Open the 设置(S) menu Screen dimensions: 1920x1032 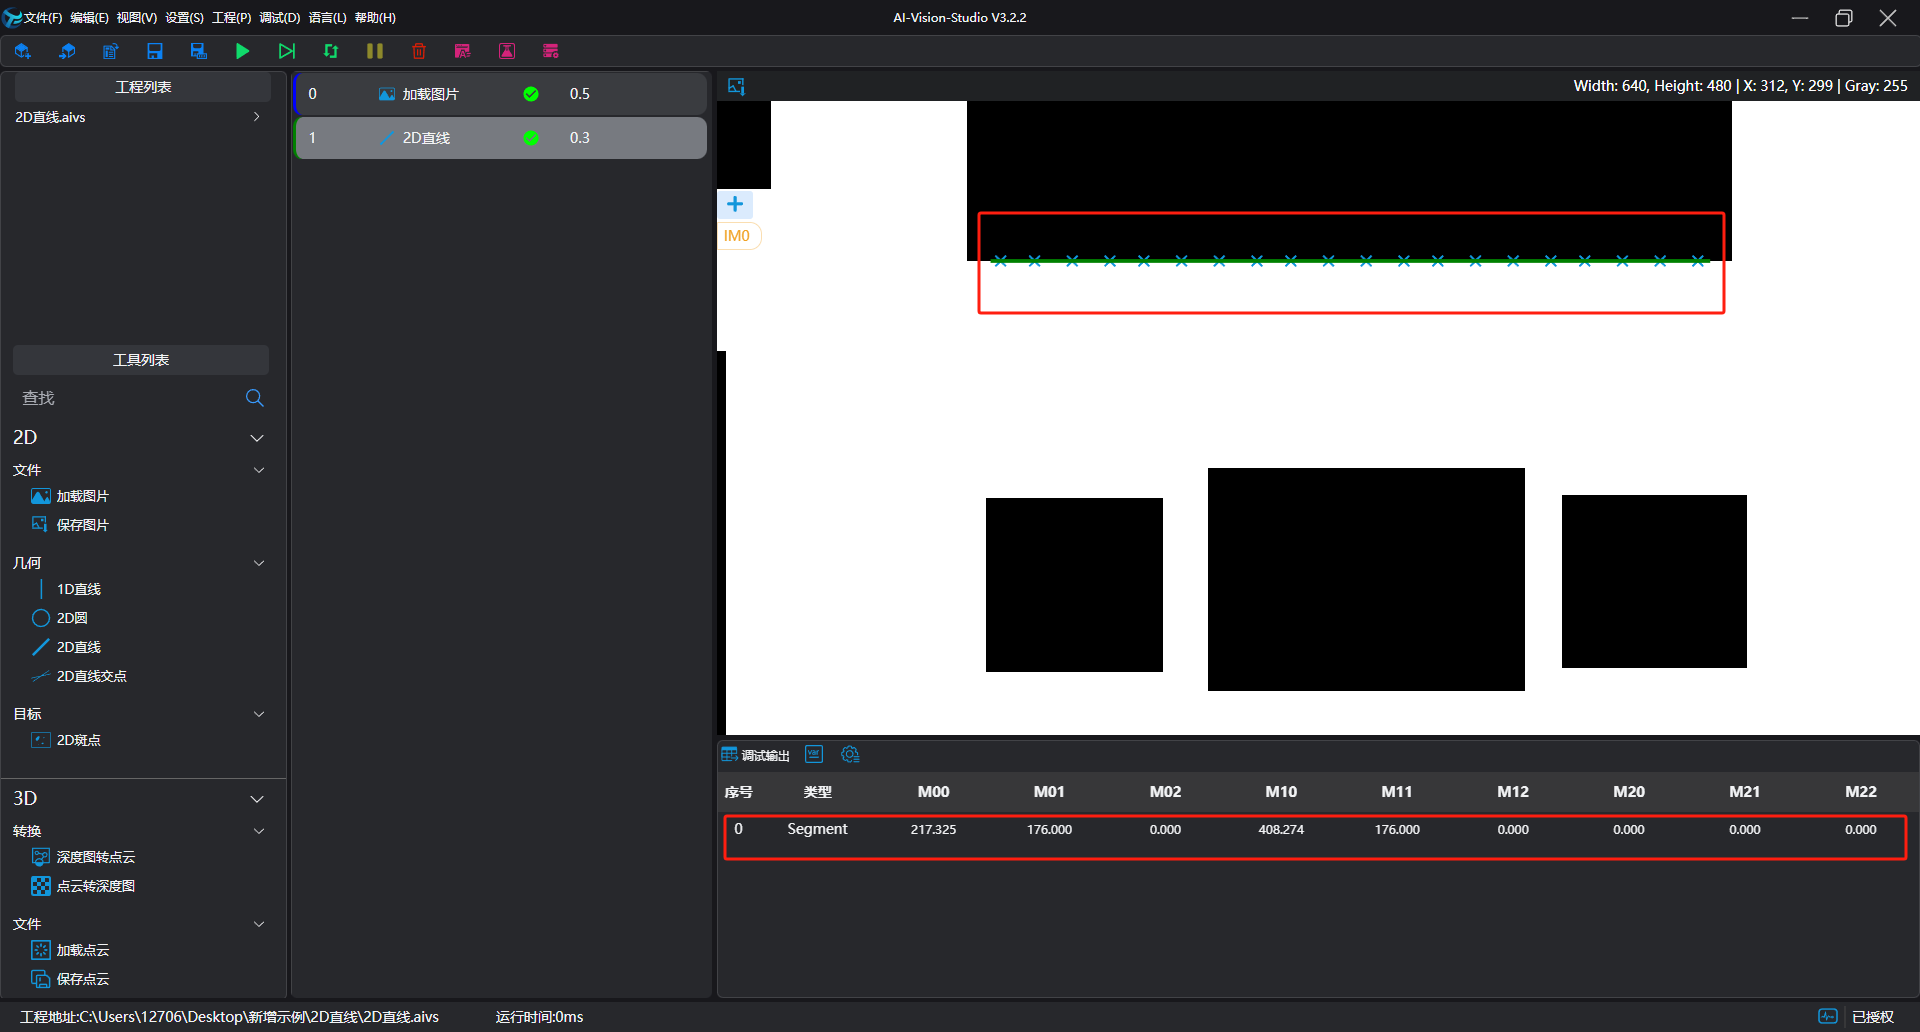coord(184,18)
